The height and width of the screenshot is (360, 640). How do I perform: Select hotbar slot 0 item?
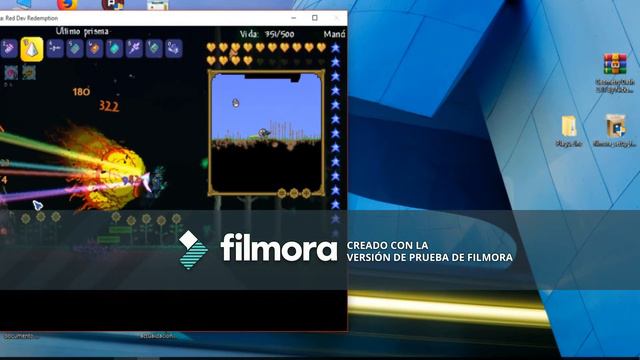[174, 49]
